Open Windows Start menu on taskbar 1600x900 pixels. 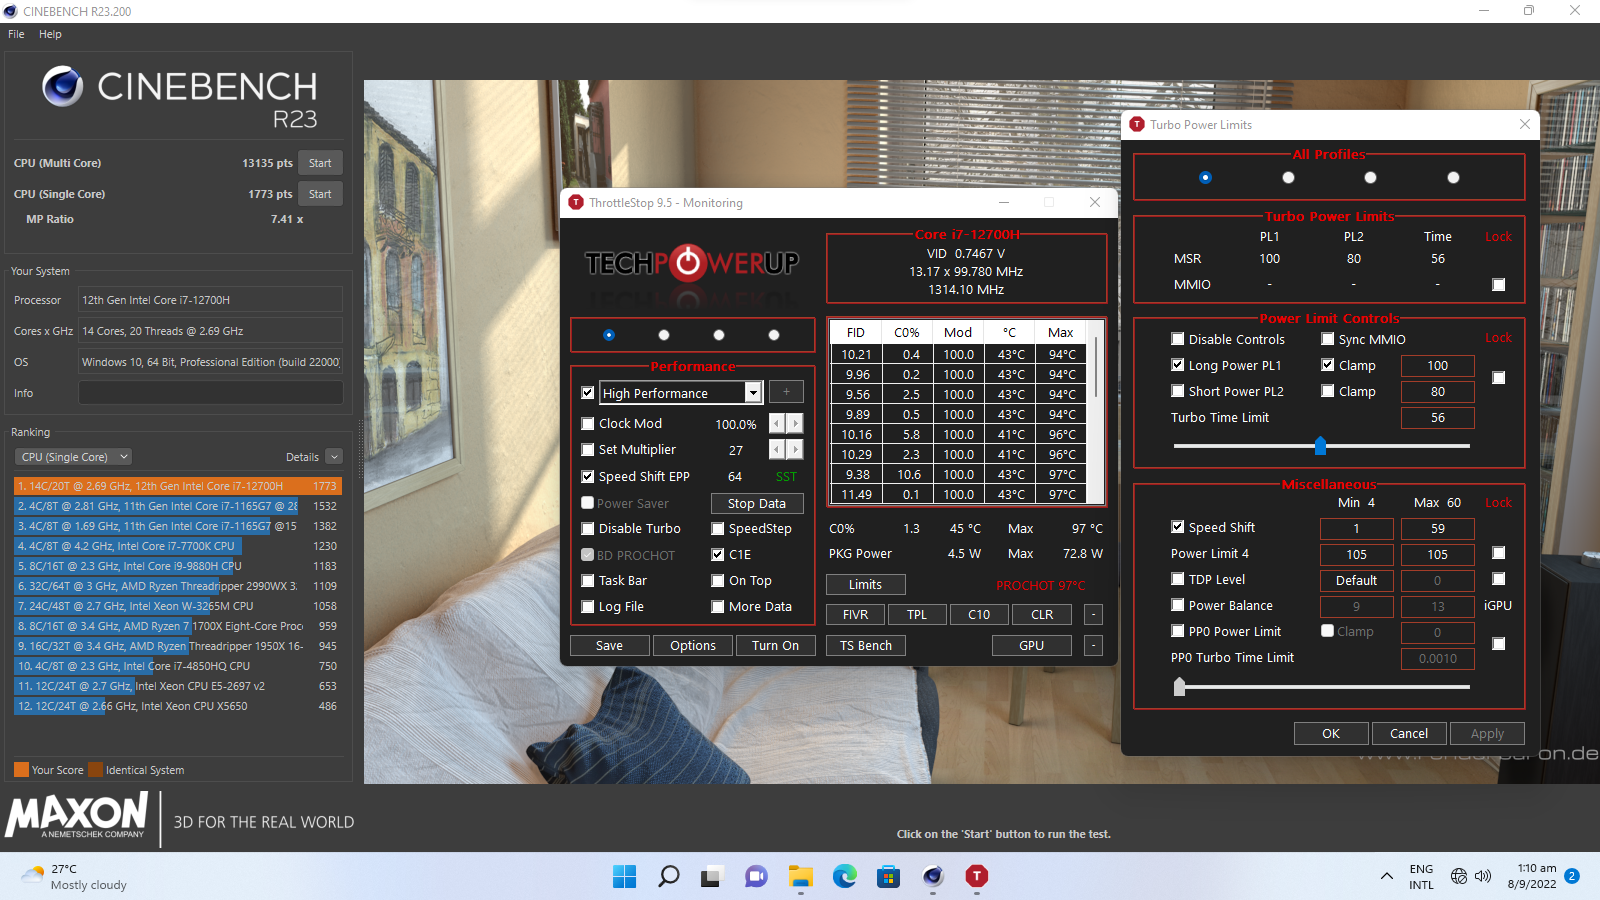pyautogui.click(x=625, y=877)
